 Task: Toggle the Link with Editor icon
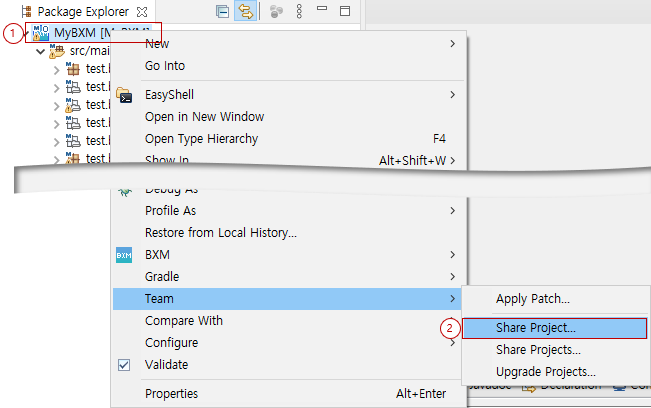(244, 11)
